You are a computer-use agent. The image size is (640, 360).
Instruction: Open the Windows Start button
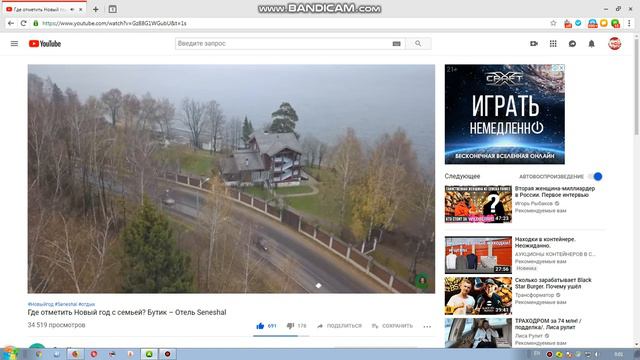tap(11, 353)
